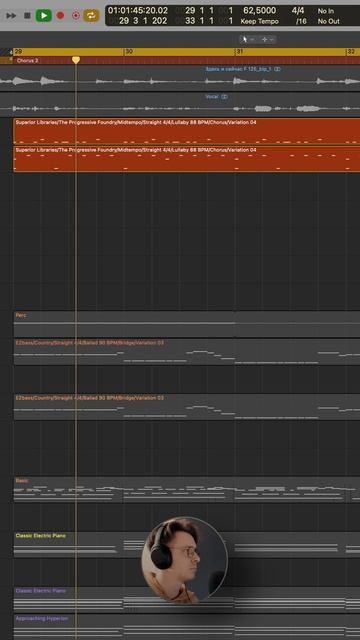Open the Keep Tempo mode menu
360x640 pixels.
(x=260, y=21)
